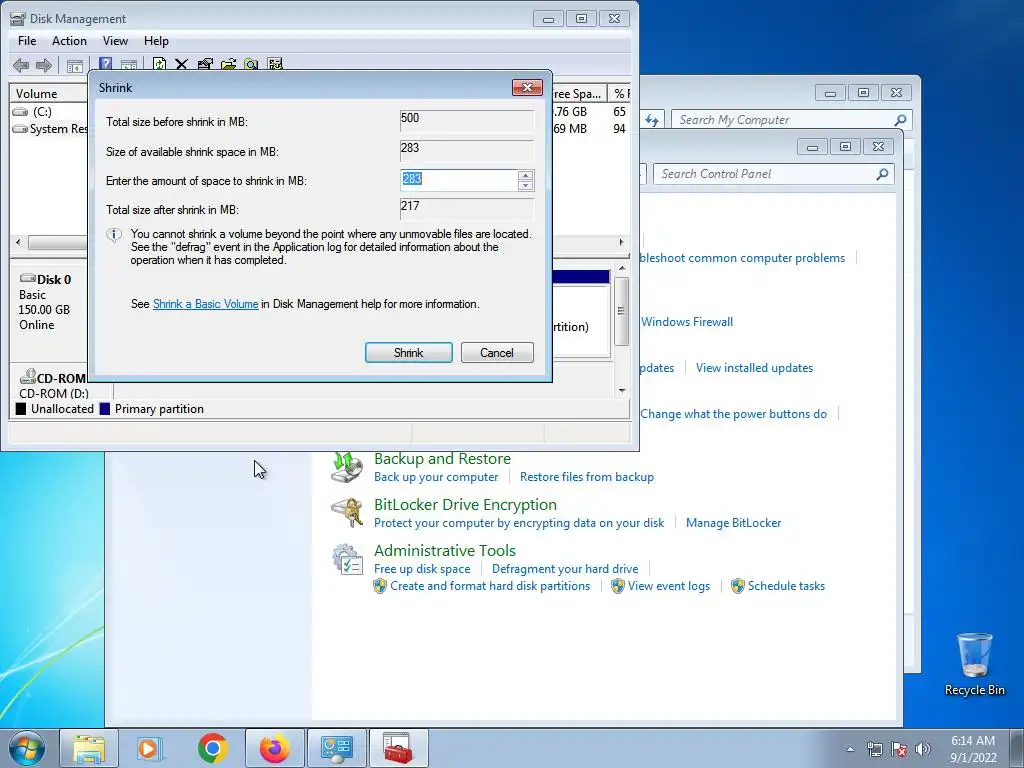Viewport: 1024px width, 768px height.
Task: Click the Forward arrow in Disk Management toolbar
Action: click(44, 65)
